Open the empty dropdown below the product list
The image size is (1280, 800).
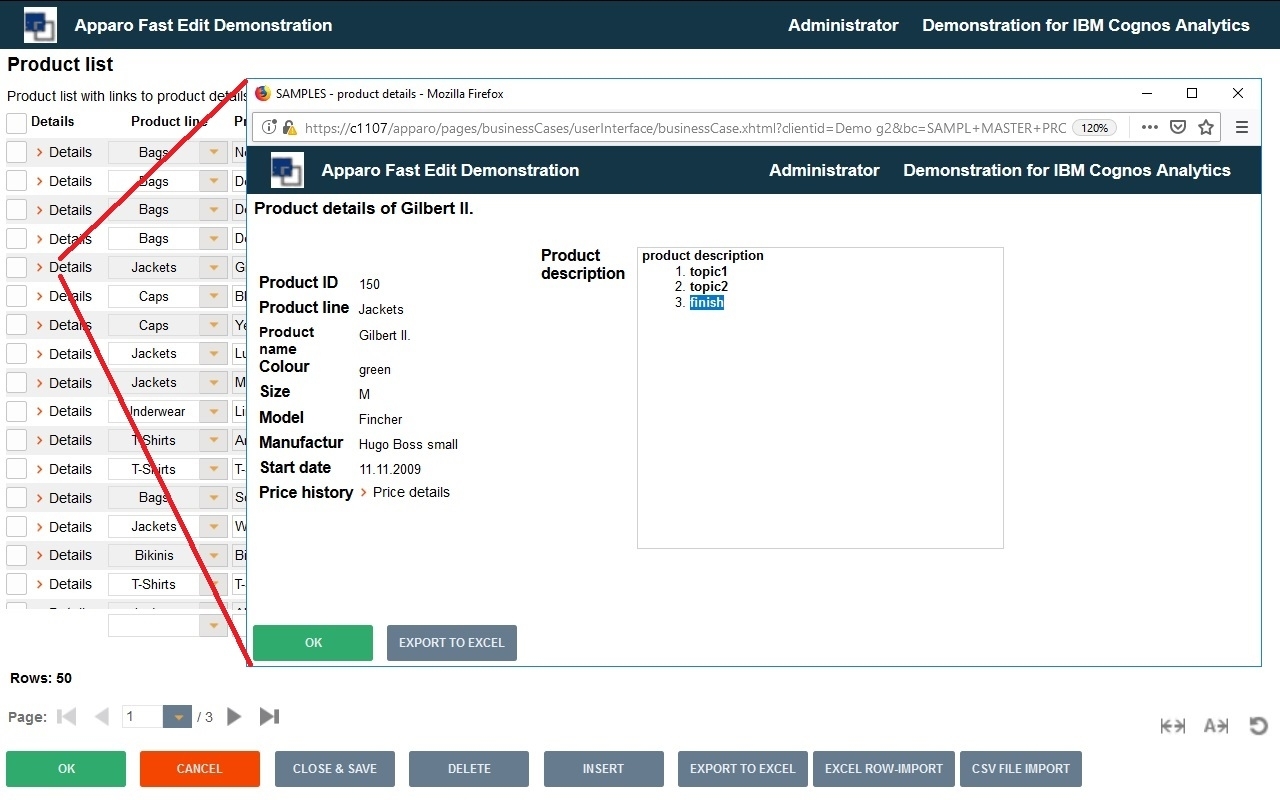tap(213, 625)
